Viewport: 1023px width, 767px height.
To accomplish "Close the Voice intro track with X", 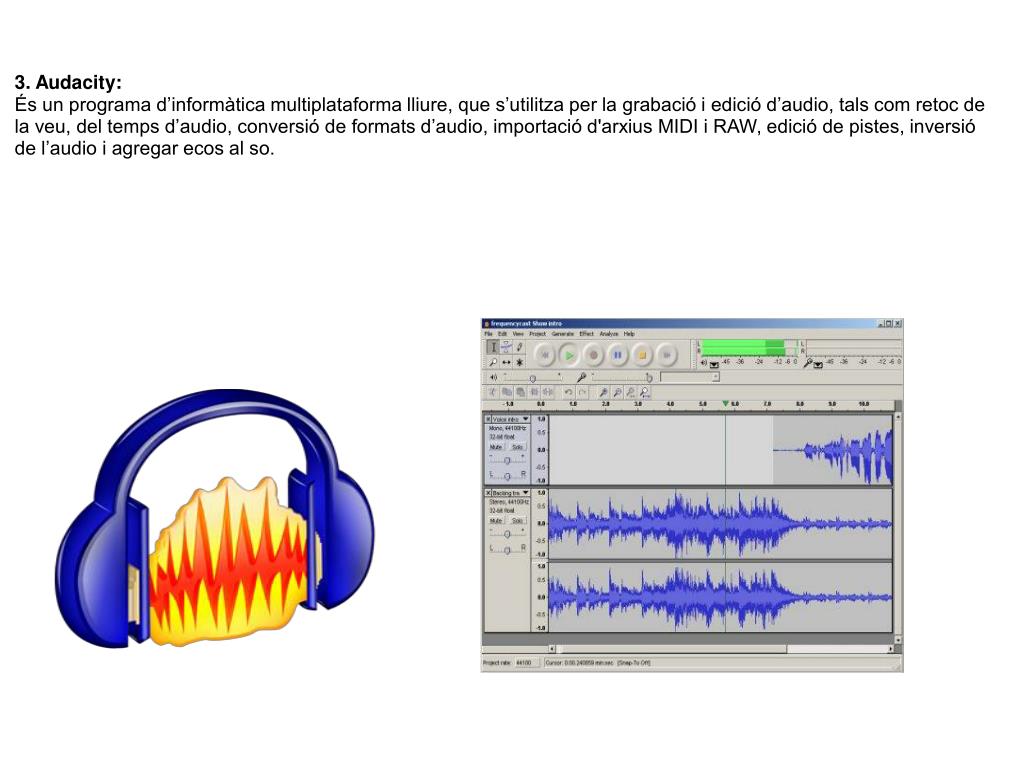I will [488, 419].
